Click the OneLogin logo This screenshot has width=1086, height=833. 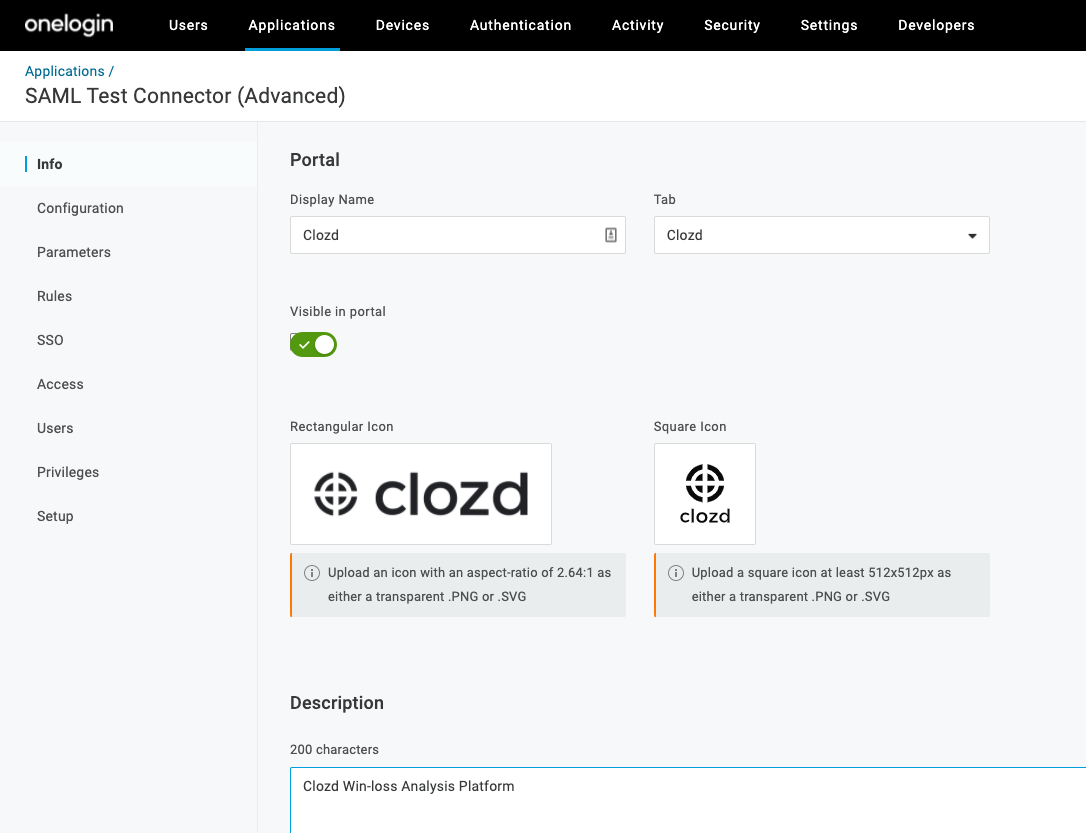click(69, 24)
